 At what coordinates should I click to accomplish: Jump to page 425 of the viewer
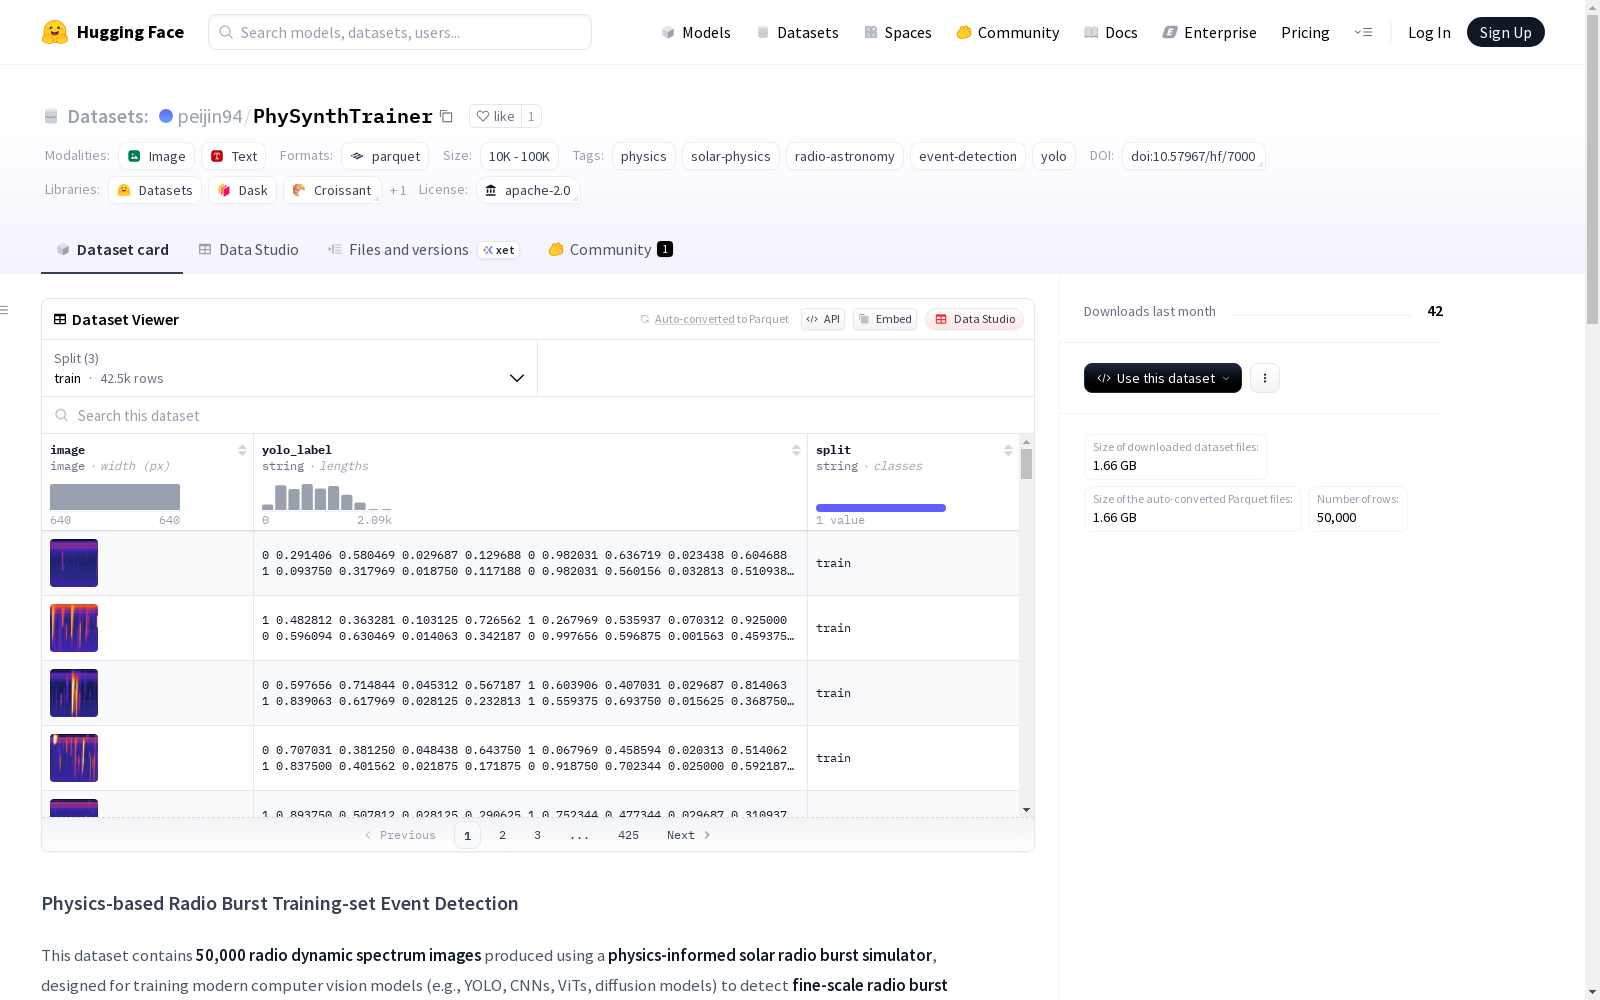click(628, 835)
